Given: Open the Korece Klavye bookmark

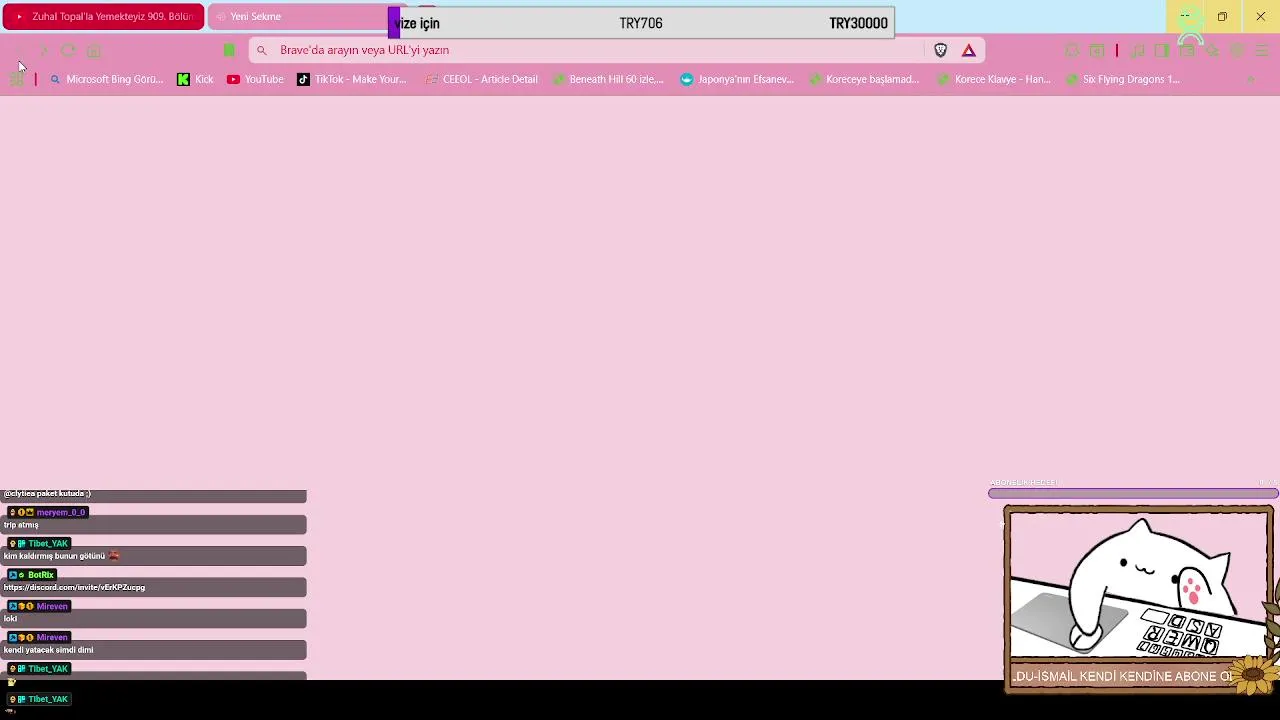Looking at the screenshot, I should click(x=994, y=79).
